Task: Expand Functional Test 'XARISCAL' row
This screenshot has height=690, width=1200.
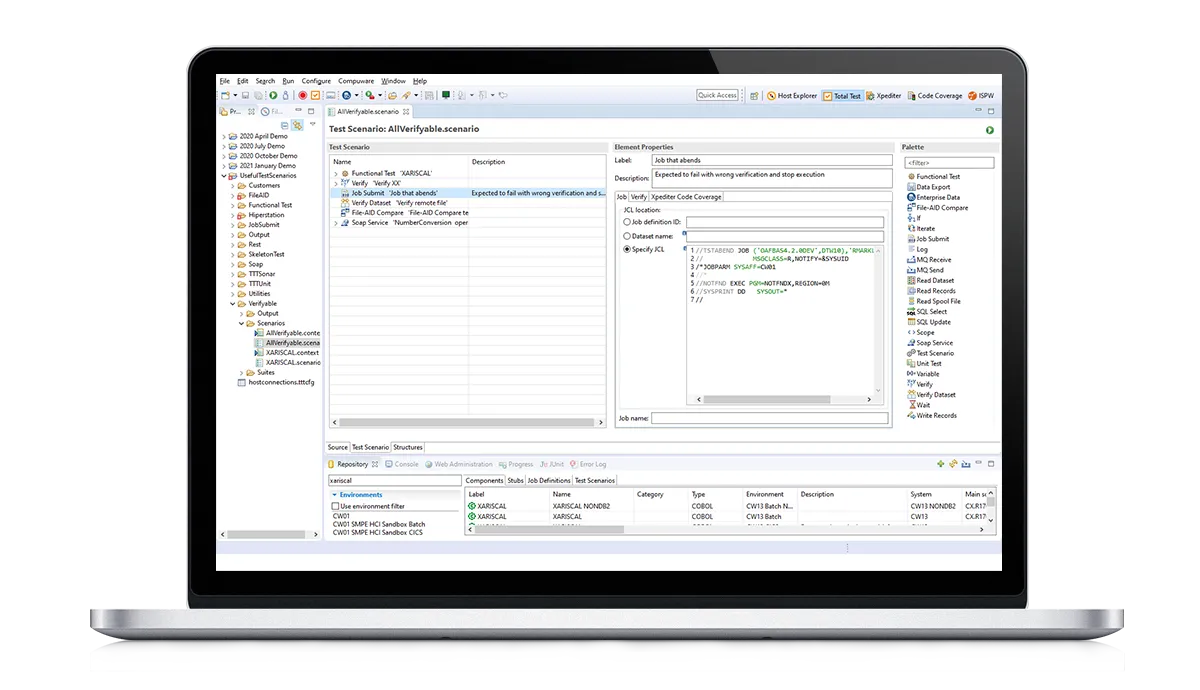Action: pyautogui.click(x=336, y=174)
